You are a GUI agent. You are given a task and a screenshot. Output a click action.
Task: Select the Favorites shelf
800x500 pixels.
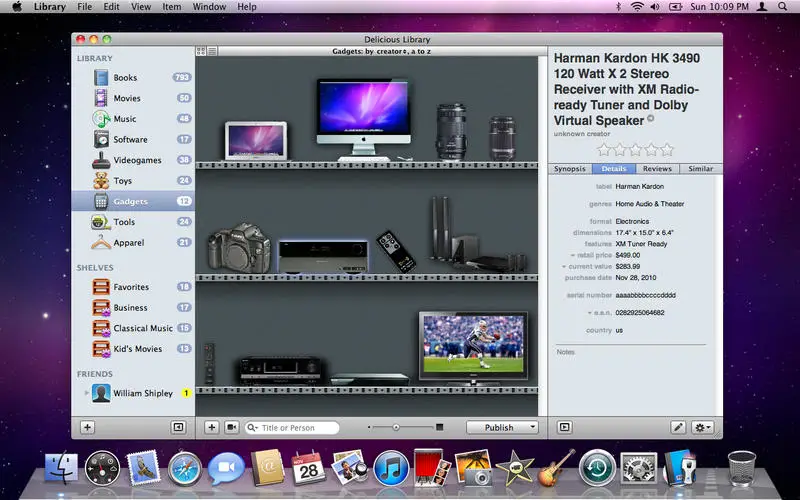click(x=133, y=287)
